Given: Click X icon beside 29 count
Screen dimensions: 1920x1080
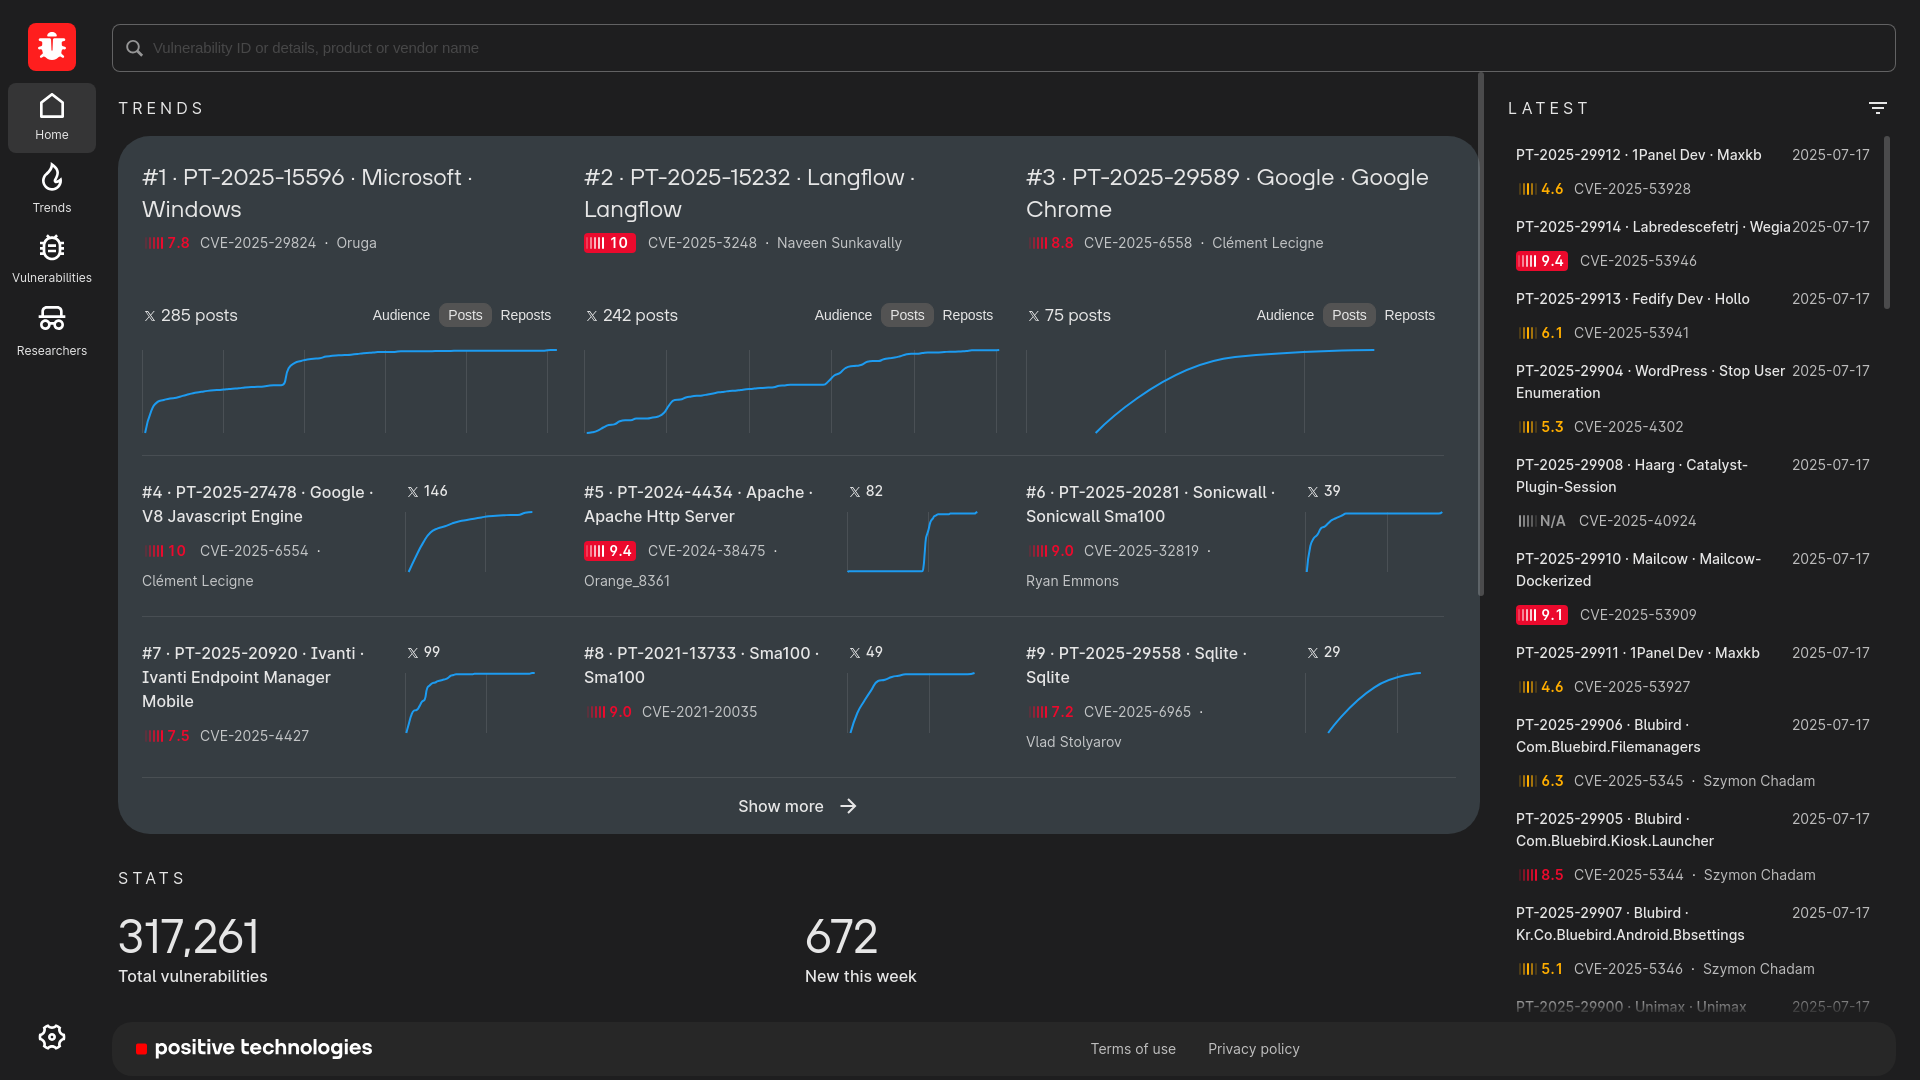Looking at the screenshot, I should 1313,653.
